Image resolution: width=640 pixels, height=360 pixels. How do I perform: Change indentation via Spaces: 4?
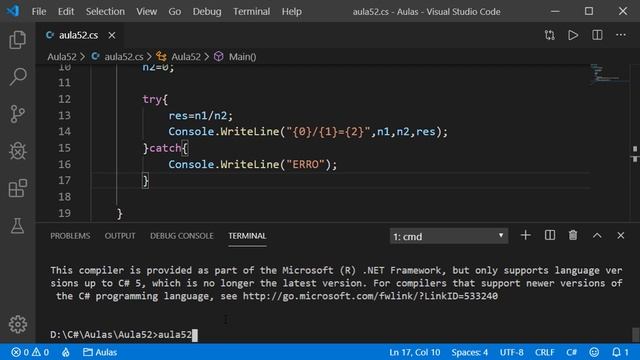tap(470, 352)
